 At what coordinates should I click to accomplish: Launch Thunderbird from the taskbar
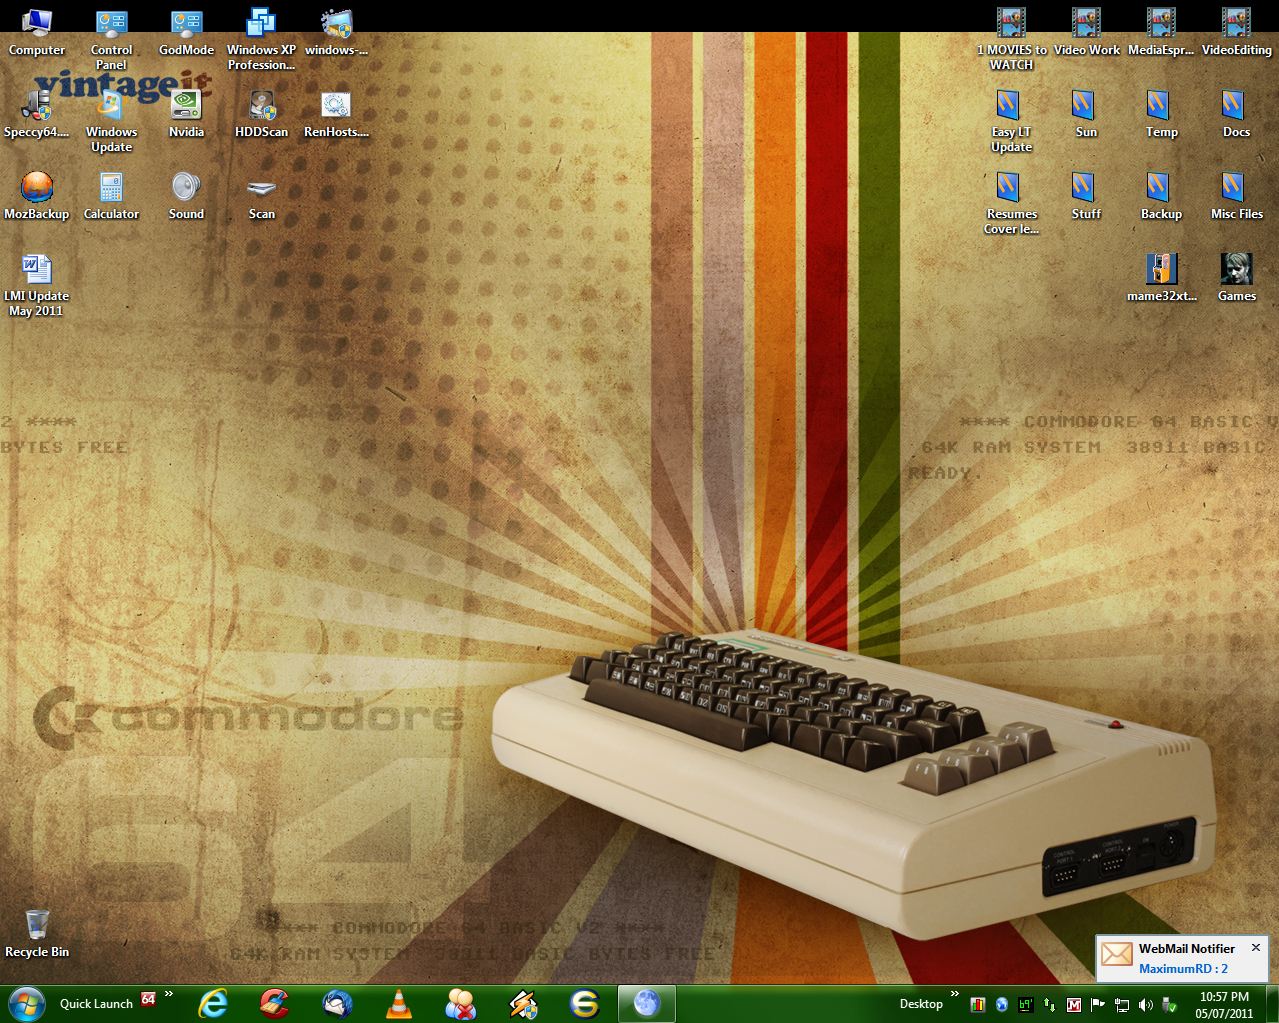click(337, 1003)
